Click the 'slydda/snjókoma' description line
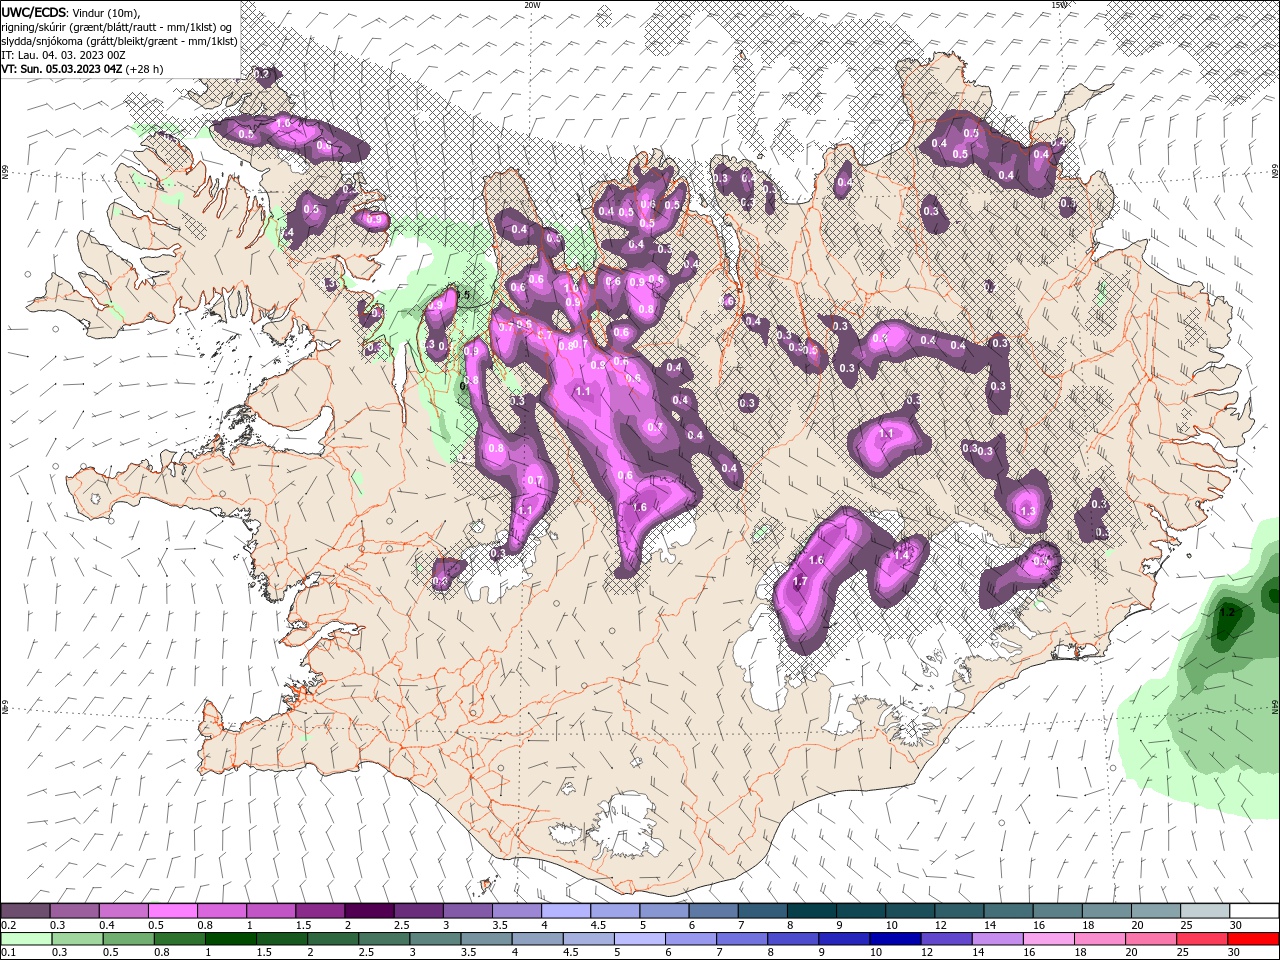The image size is (1280, 960). click(119, 40)
